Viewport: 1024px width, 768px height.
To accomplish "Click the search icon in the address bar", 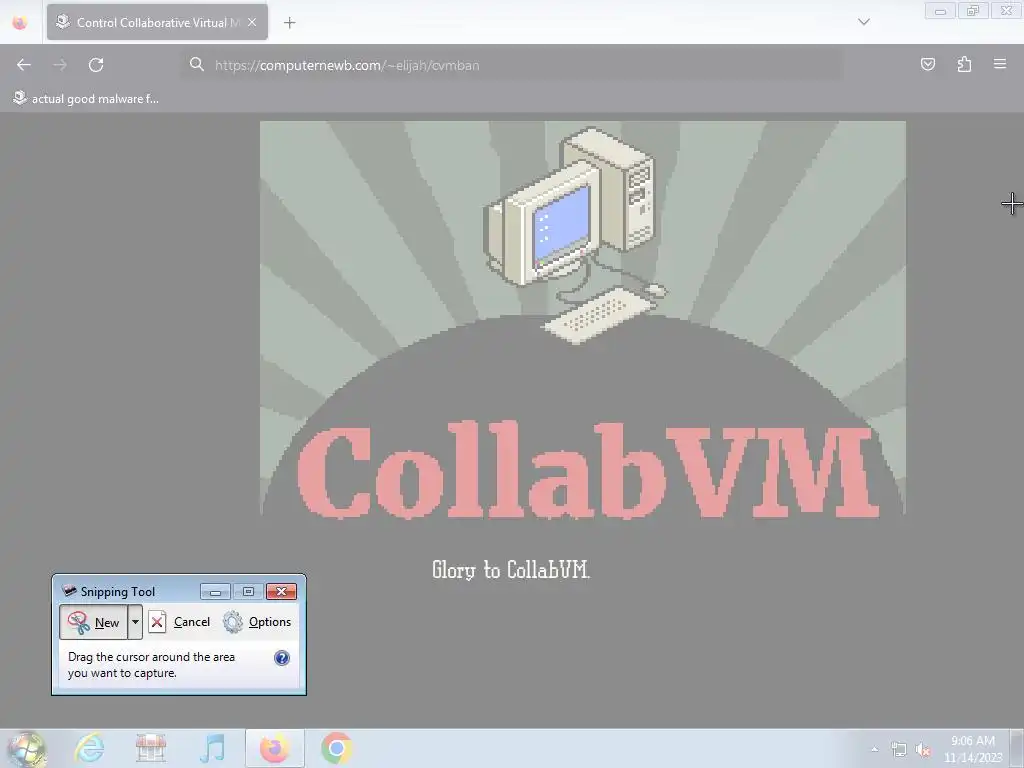I will point(197,64).
